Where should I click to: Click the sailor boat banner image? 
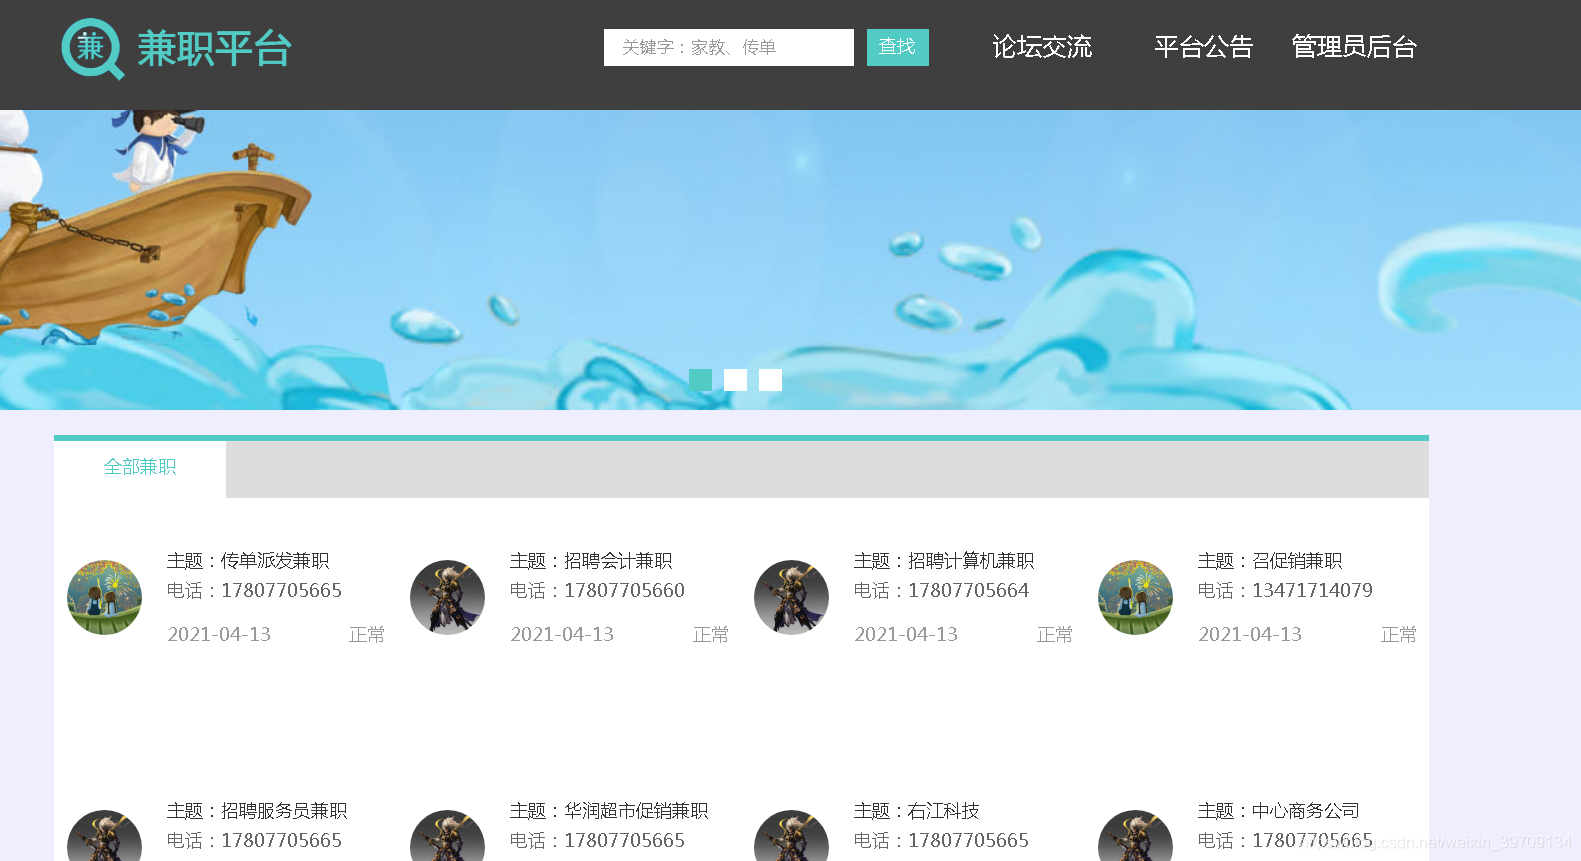click(790, 260)
